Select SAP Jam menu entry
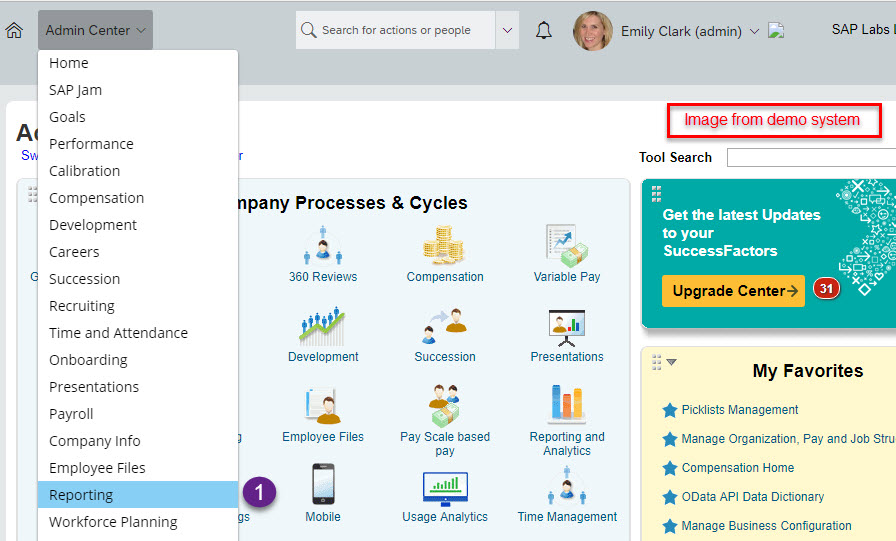The width and height of the screenshot is (896, 541). (x=138, y=90)
